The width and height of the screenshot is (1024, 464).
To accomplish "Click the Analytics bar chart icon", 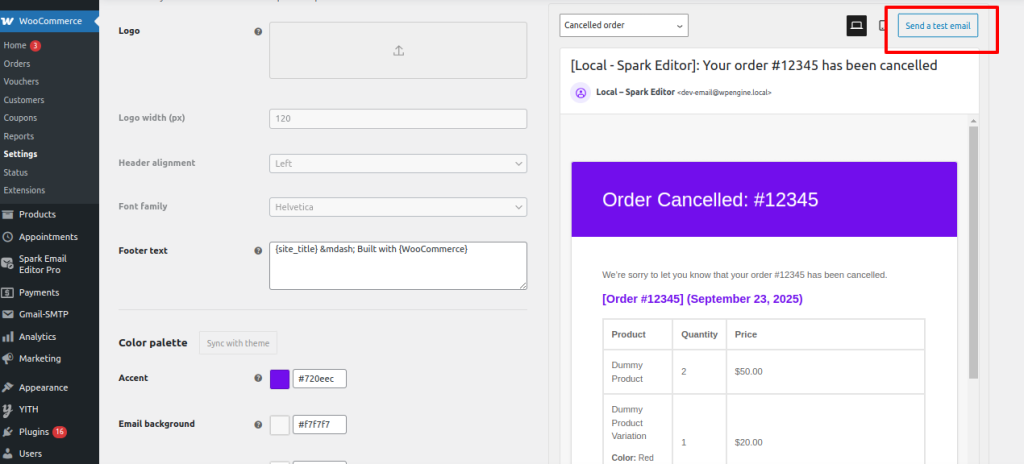I will 8,337.
